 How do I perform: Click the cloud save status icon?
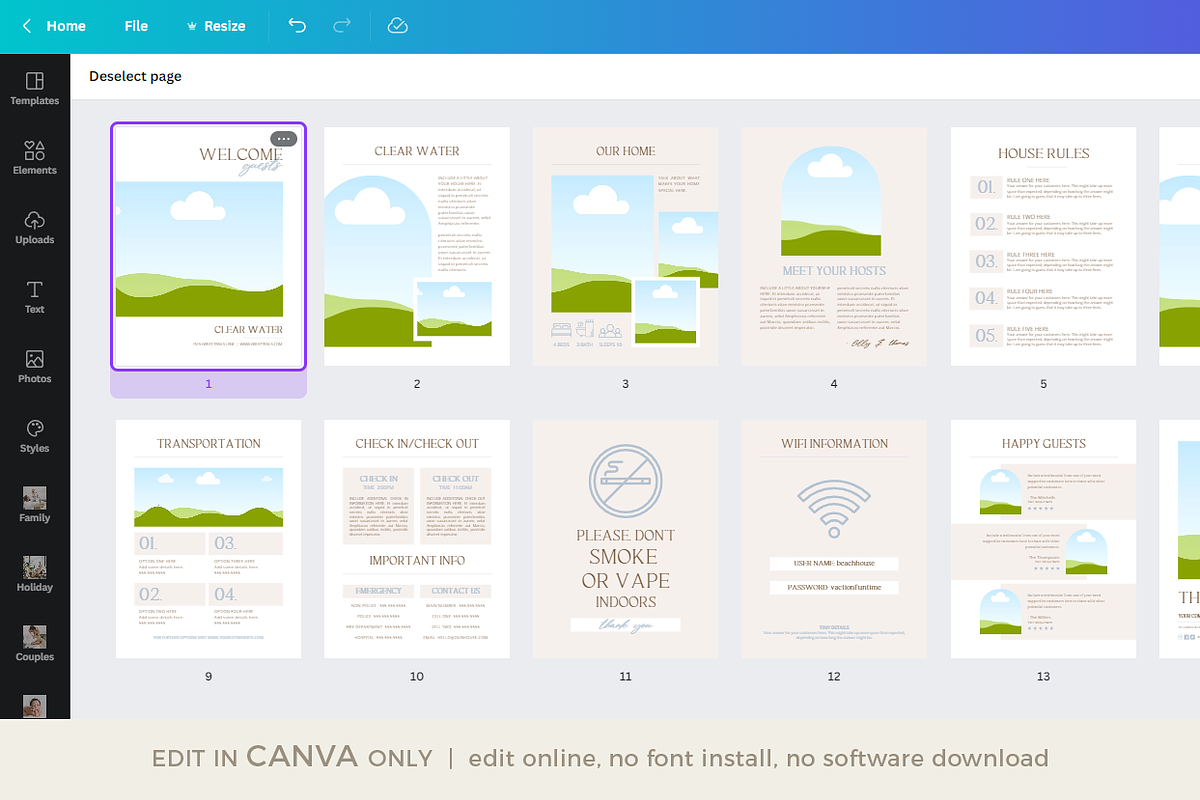point(398,26)
